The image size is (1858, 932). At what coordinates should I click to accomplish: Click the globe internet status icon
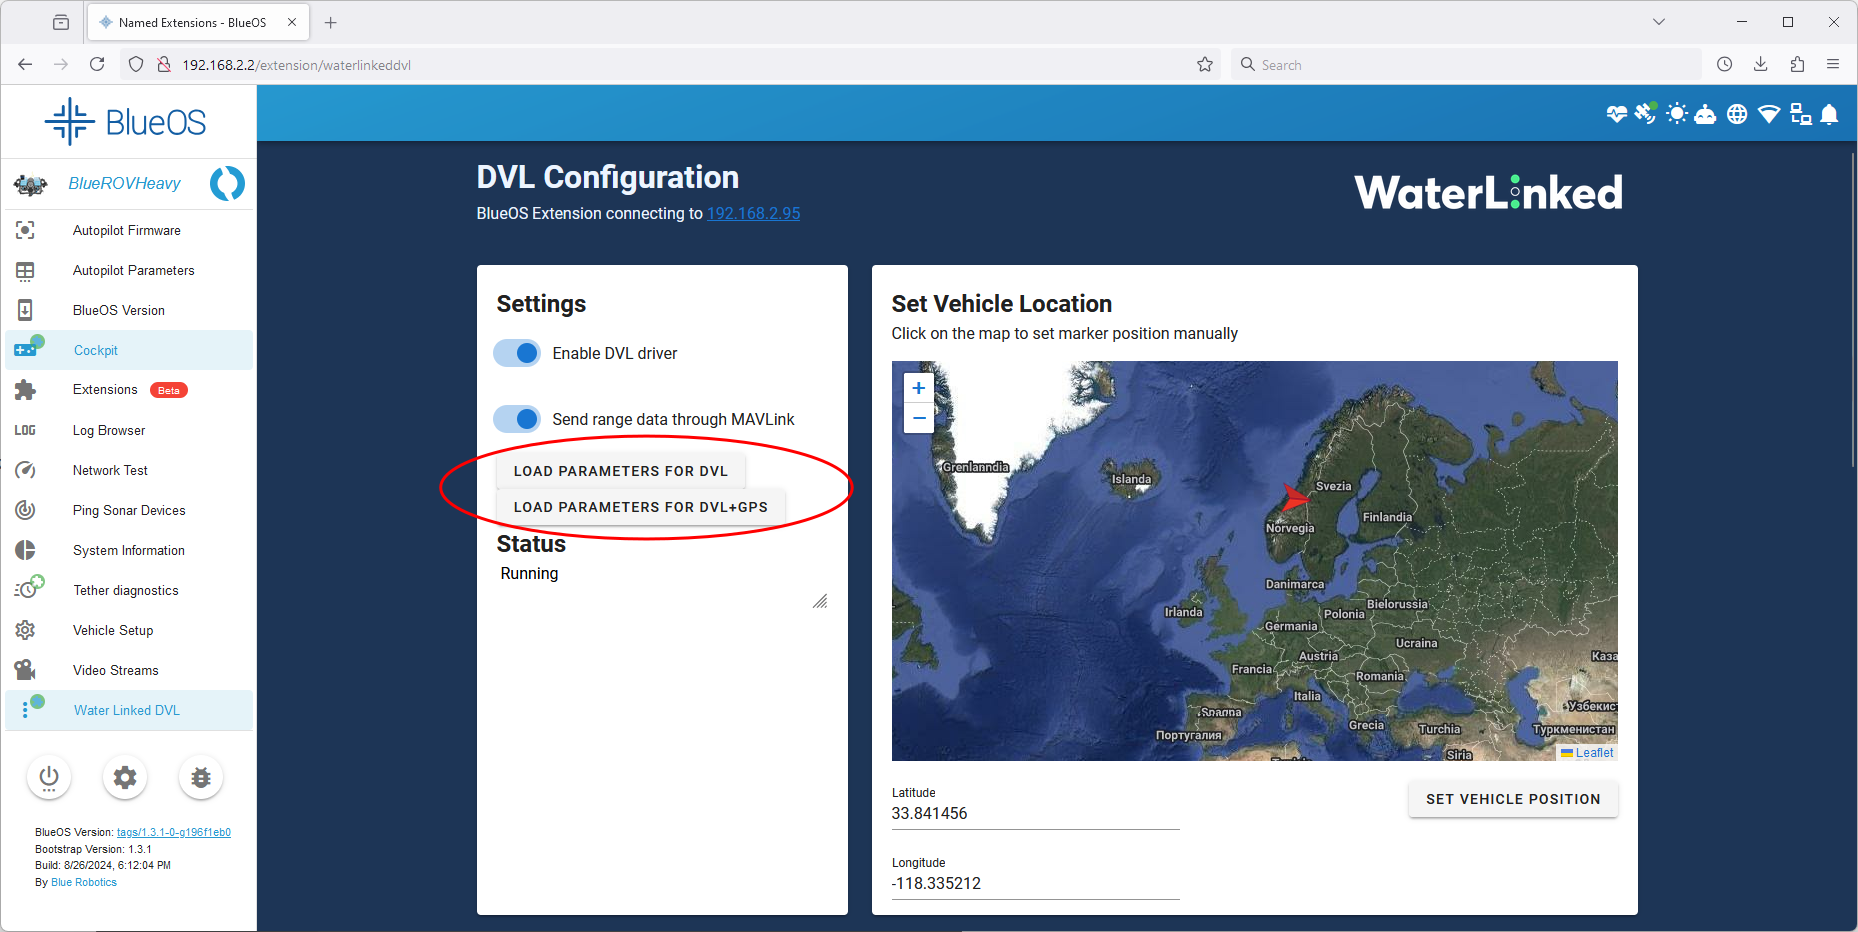point(1738,114)
